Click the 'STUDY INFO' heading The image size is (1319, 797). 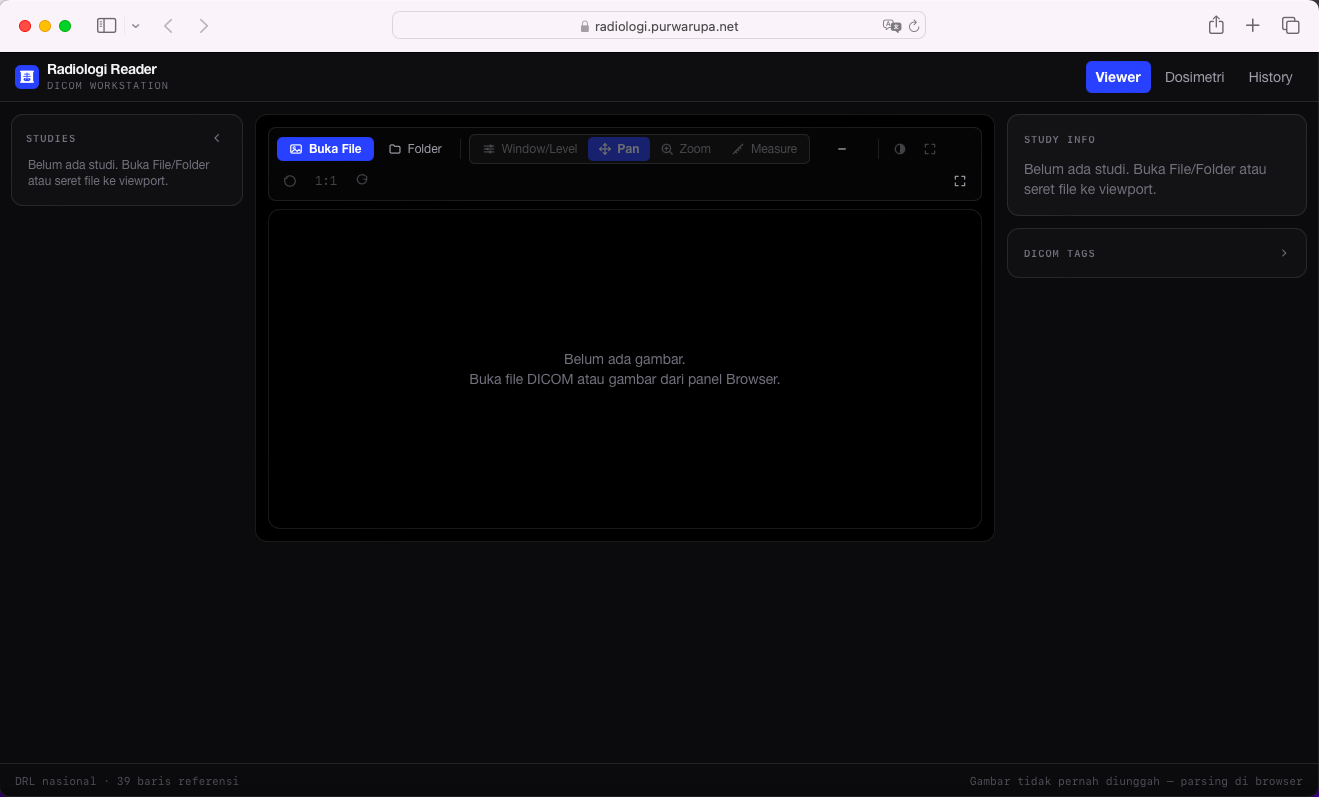[x=1059, y=140]
